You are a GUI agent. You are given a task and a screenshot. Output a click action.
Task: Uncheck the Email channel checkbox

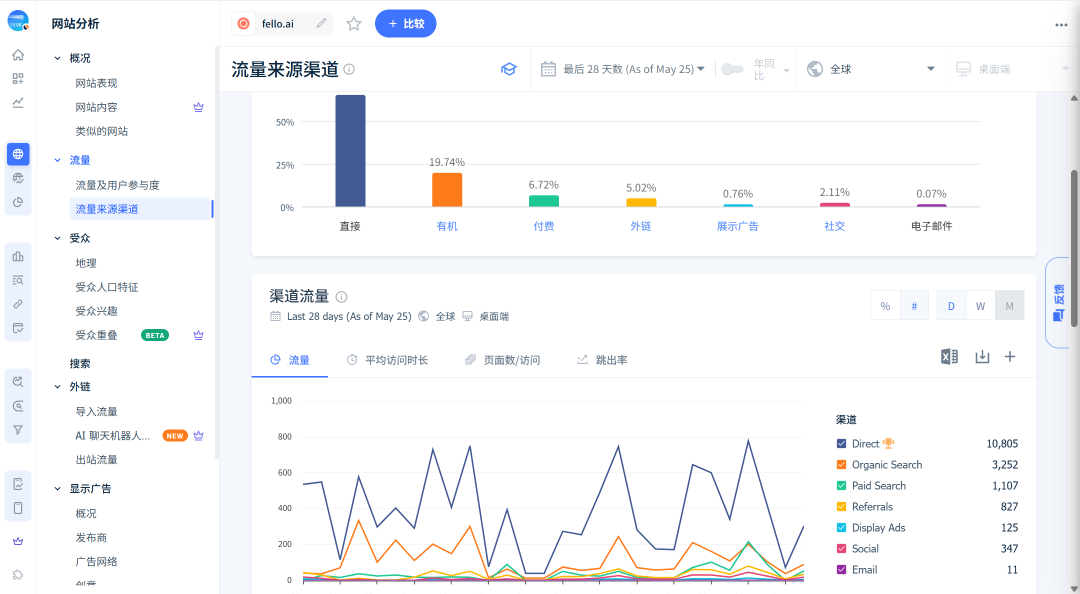click(x=841, y=570)
